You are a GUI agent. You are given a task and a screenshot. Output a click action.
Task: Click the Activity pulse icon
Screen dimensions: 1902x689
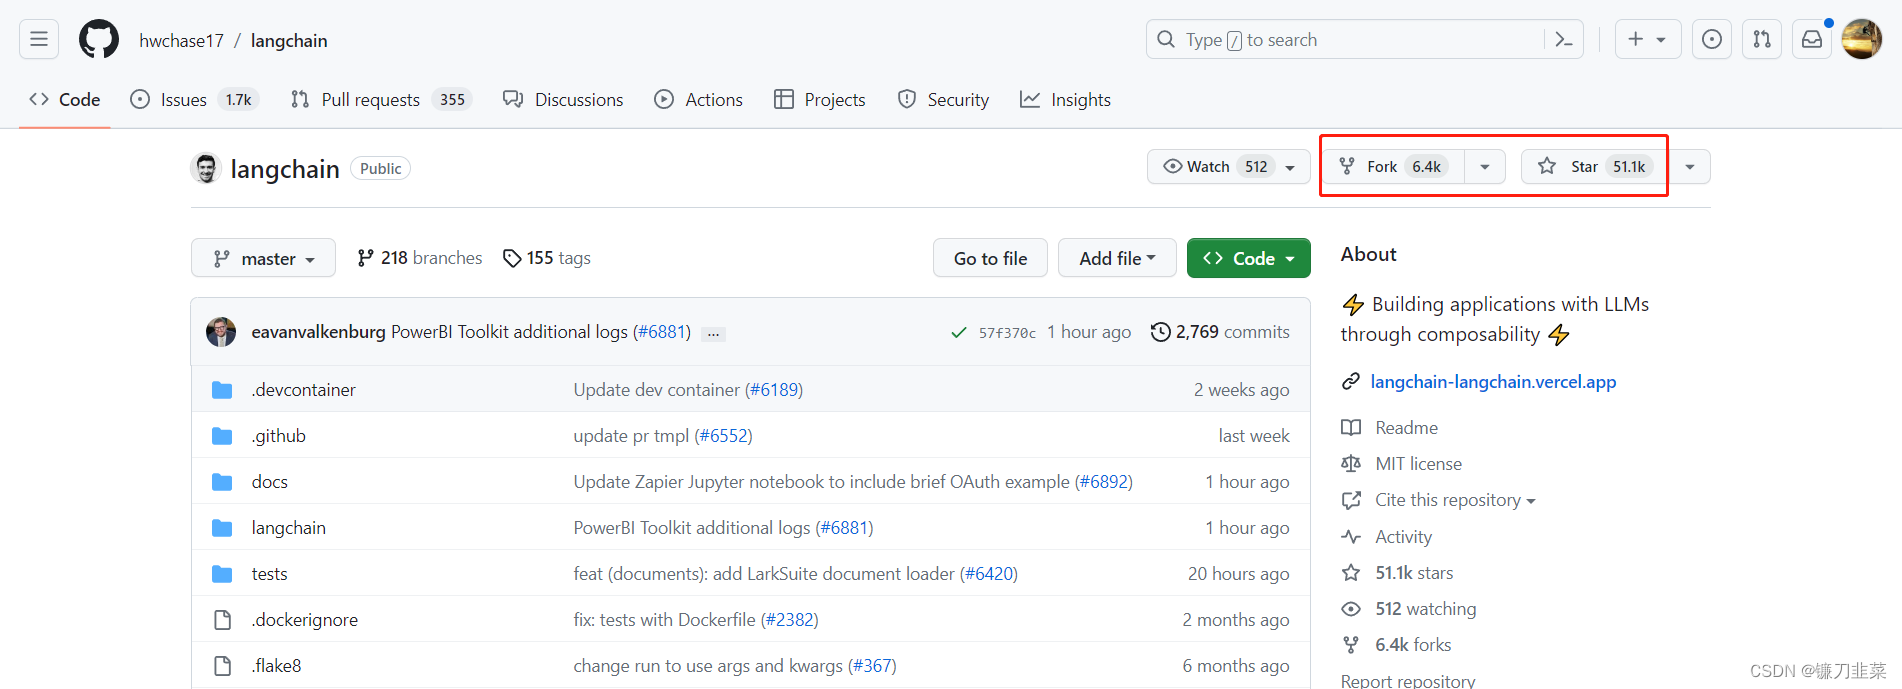(x=1351, y=537)
